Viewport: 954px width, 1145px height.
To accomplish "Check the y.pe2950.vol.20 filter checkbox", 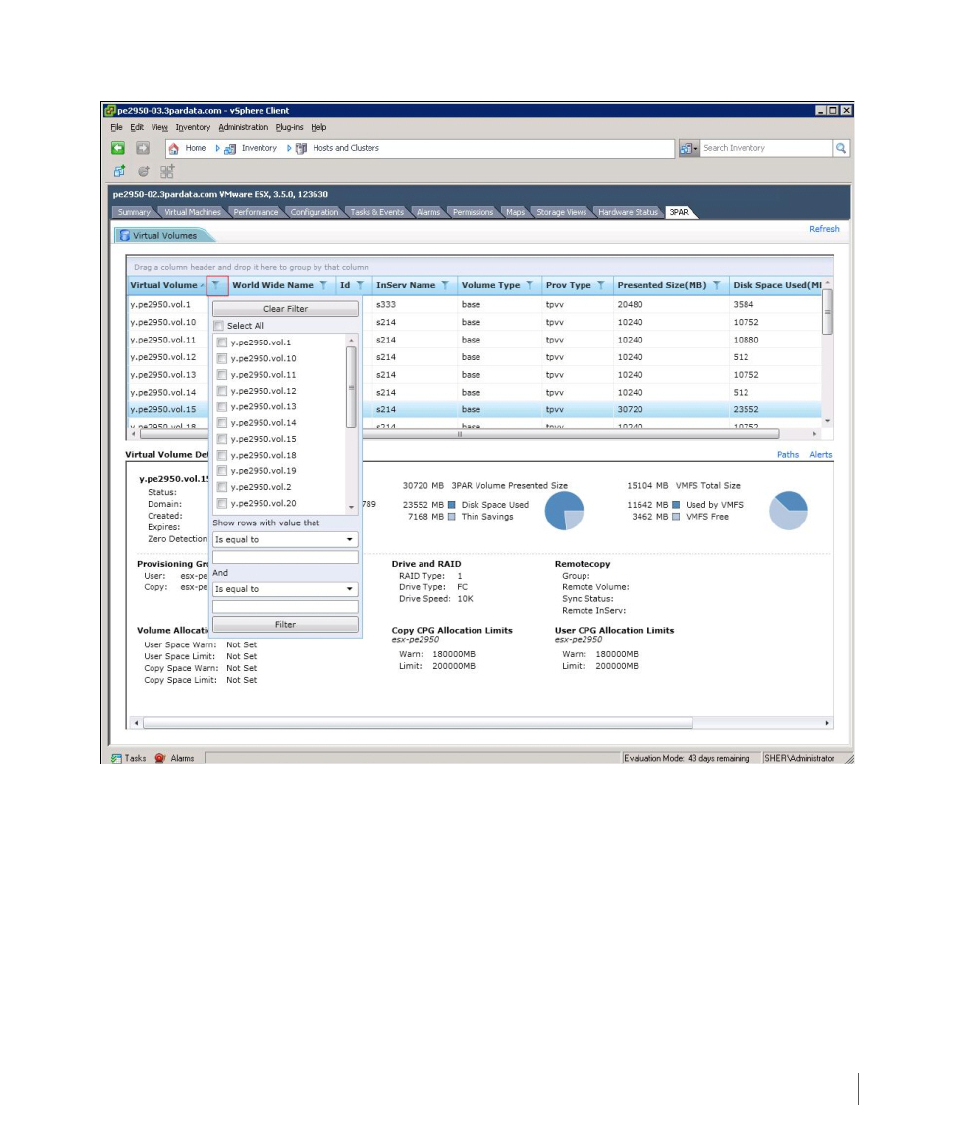I will pos(222,503).
